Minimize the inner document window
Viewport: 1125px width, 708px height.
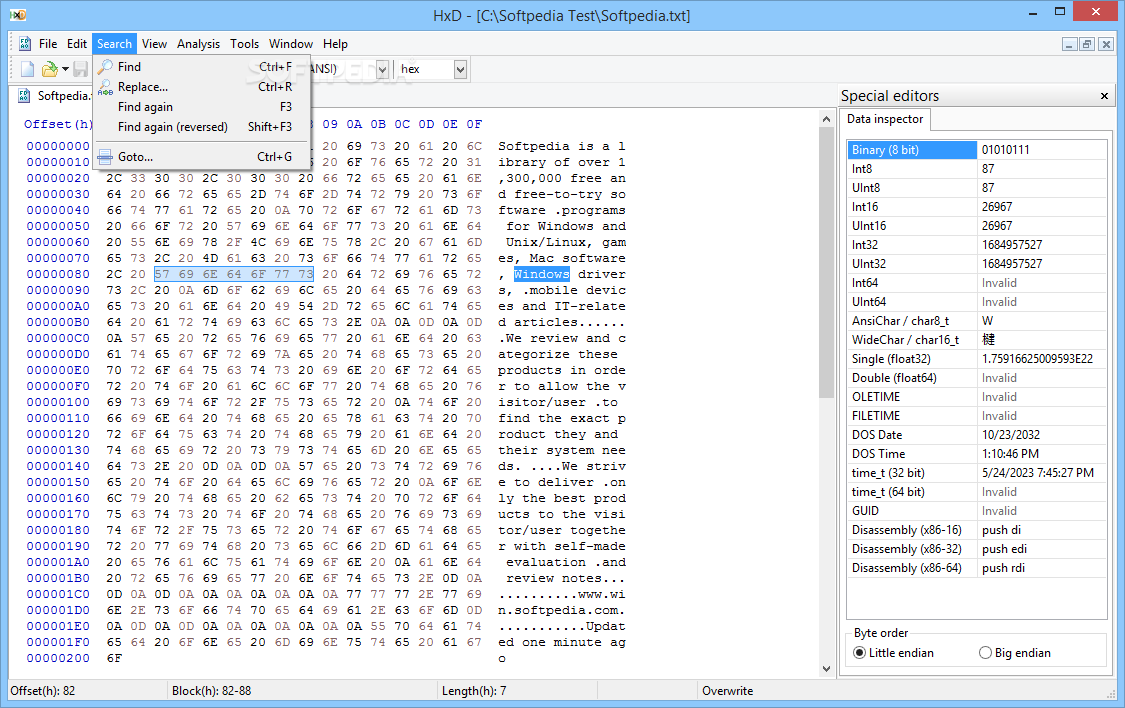tap(1070, 44)
